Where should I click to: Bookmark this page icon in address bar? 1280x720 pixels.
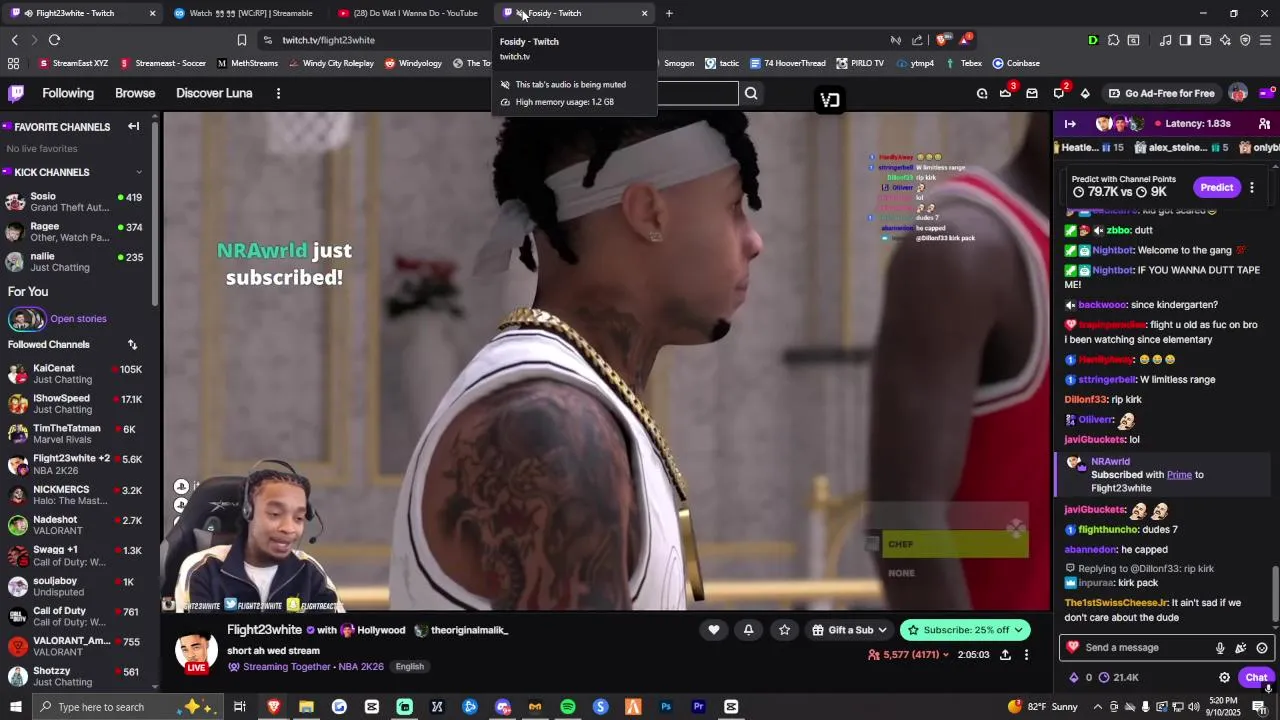coord(241,40)
